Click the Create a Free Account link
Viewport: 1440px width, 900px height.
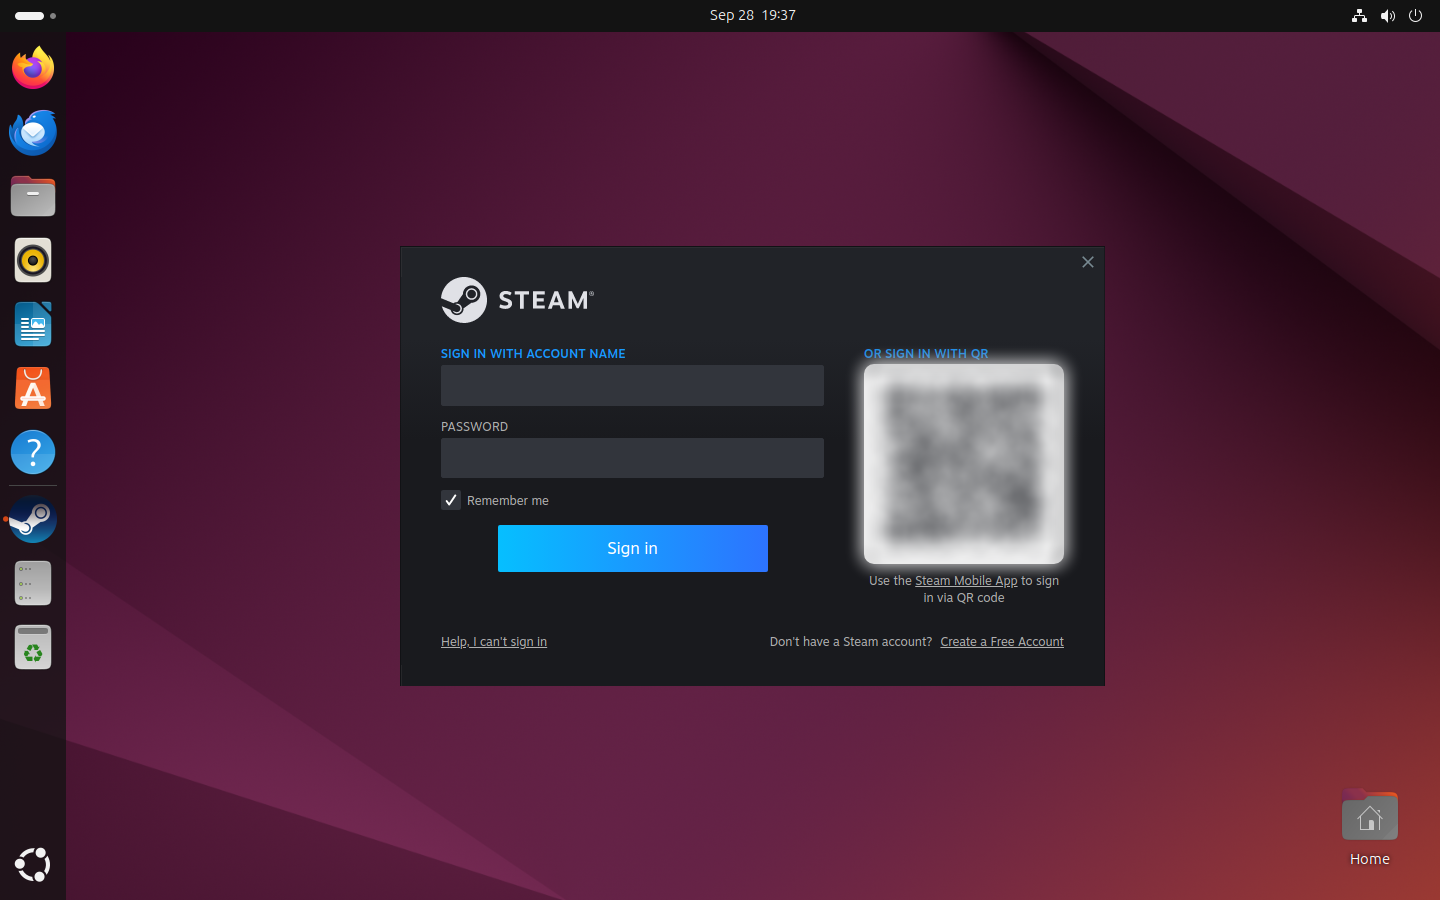coord(1002,642)
